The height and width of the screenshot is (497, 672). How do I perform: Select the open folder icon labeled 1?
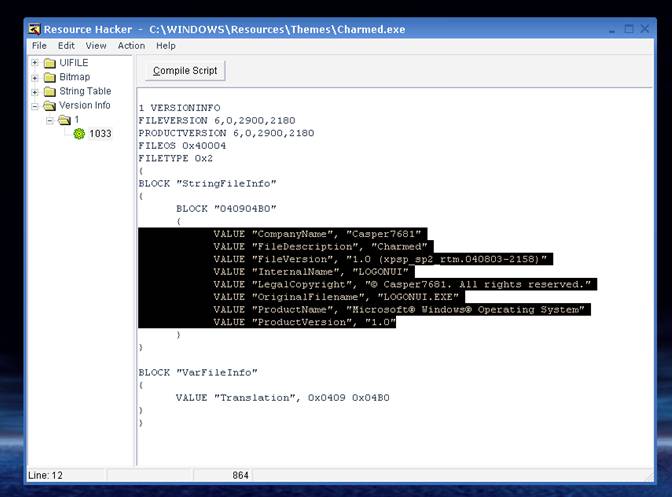click(x=64, y=120)
